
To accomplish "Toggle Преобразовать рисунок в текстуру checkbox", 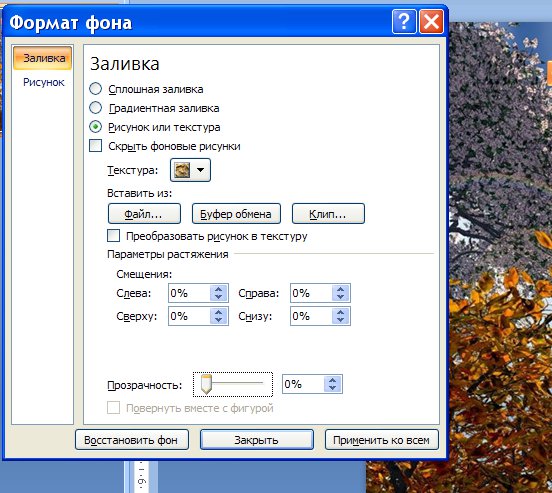I will point(113,236).
